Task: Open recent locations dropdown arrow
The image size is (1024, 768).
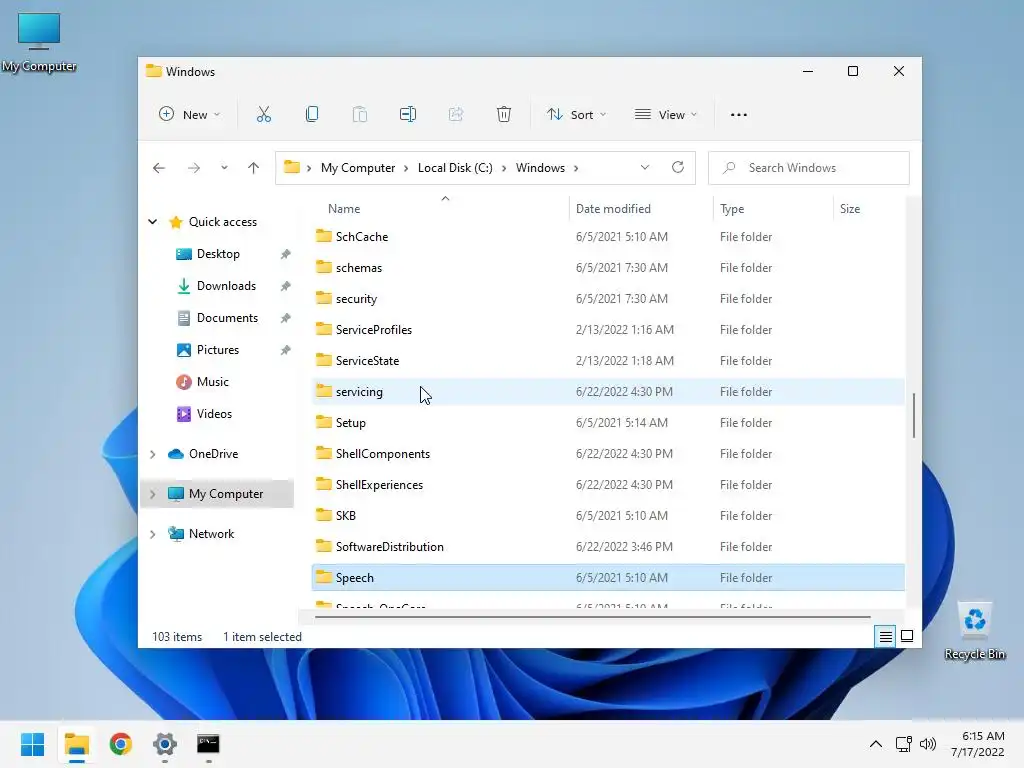Action: pyautogui.click(x=224, y=168)
